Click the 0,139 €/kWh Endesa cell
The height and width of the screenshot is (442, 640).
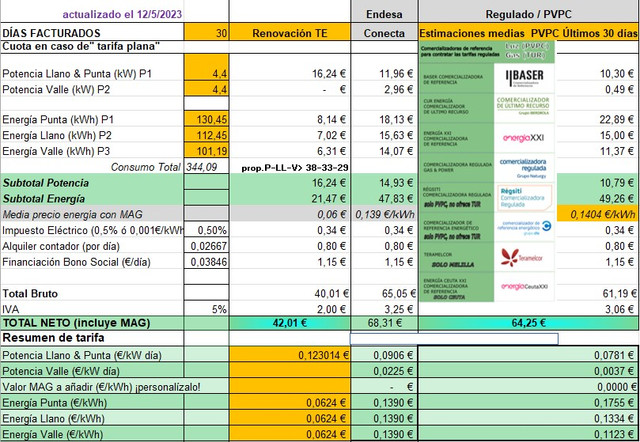point(384,214)
